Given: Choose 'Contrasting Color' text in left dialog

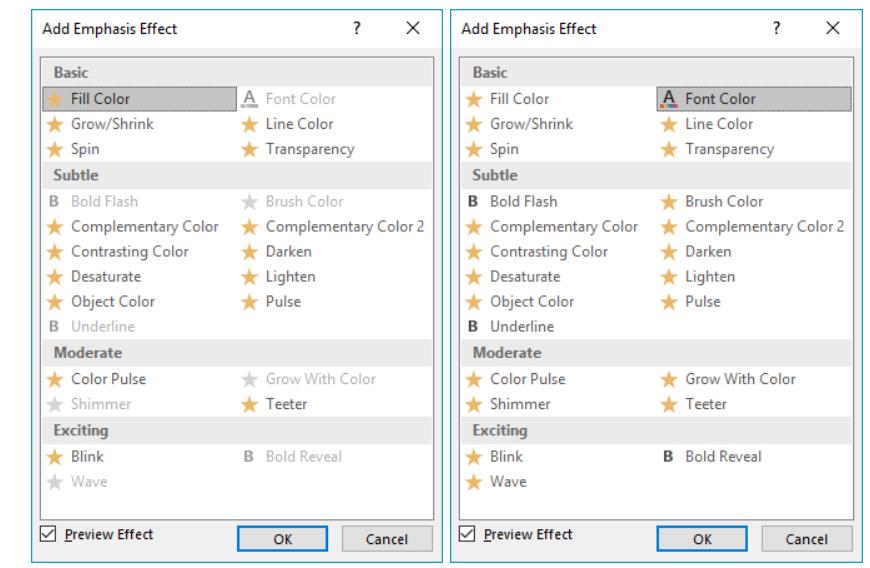Looking at the screenshot, I should [130, 251].
